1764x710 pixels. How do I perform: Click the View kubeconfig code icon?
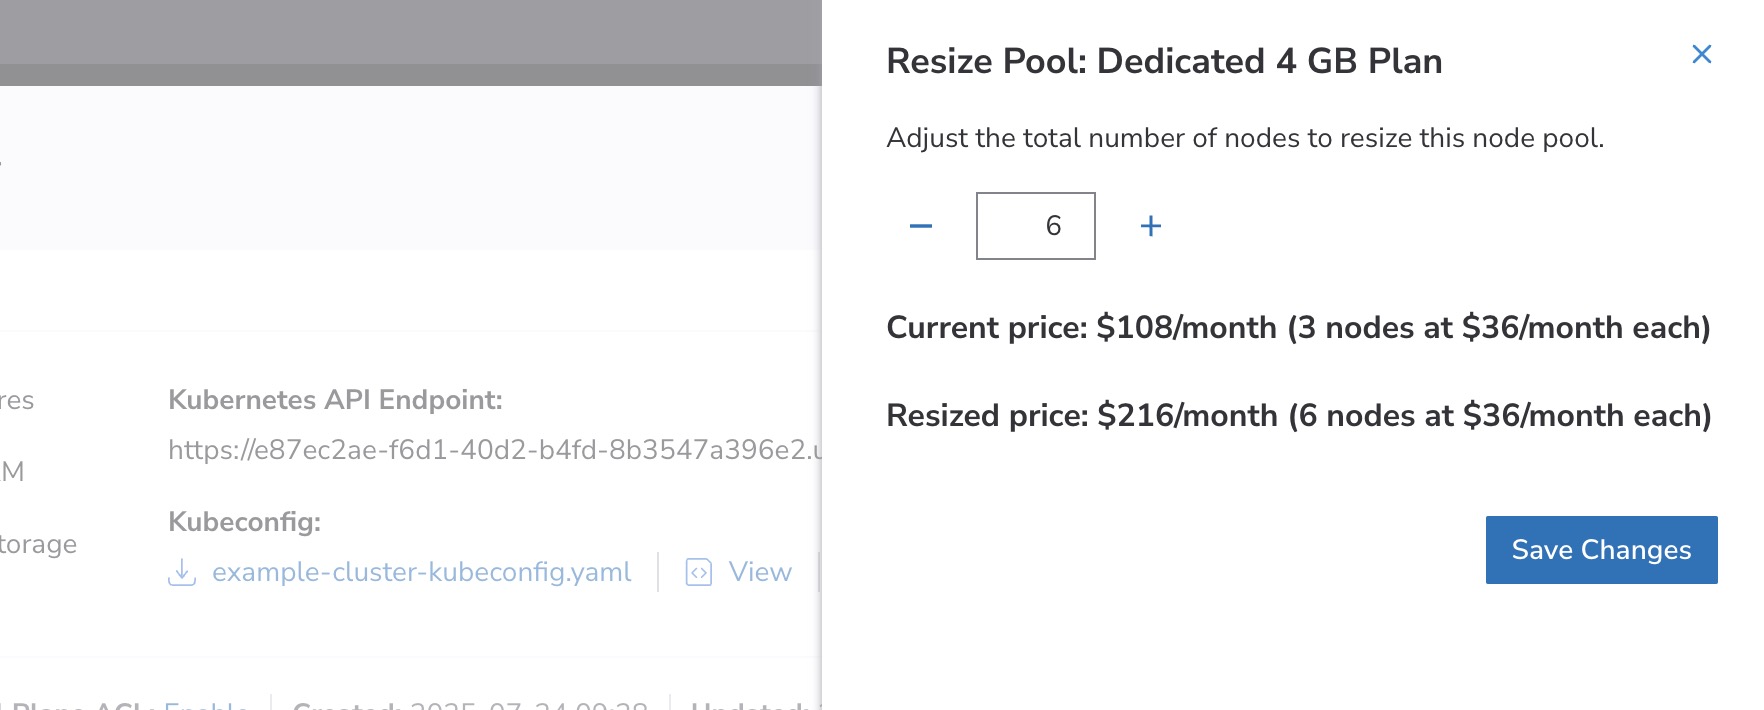[x=698, y=572]
